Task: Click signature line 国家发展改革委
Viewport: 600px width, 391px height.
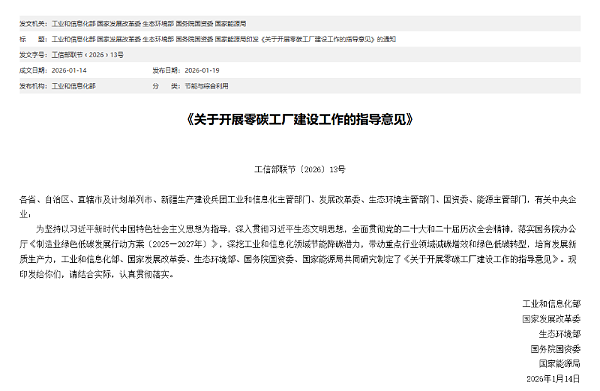Action: (x=552, y=319)
